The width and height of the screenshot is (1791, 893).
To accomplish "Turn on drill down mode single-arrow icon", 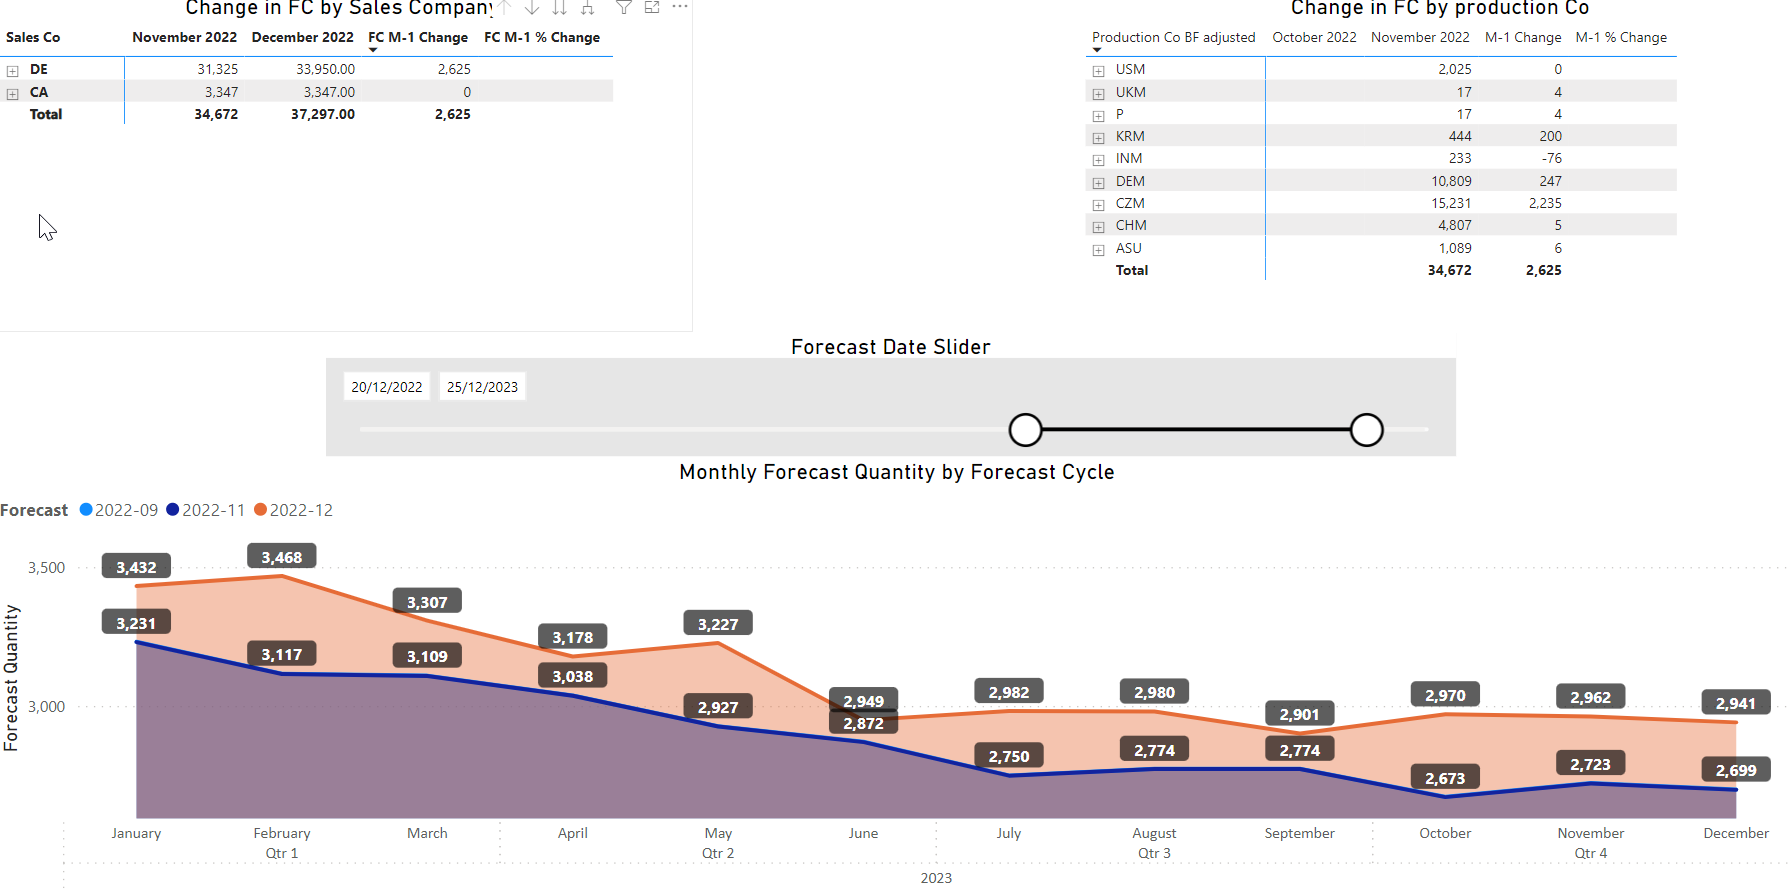I will pos(532,7).
